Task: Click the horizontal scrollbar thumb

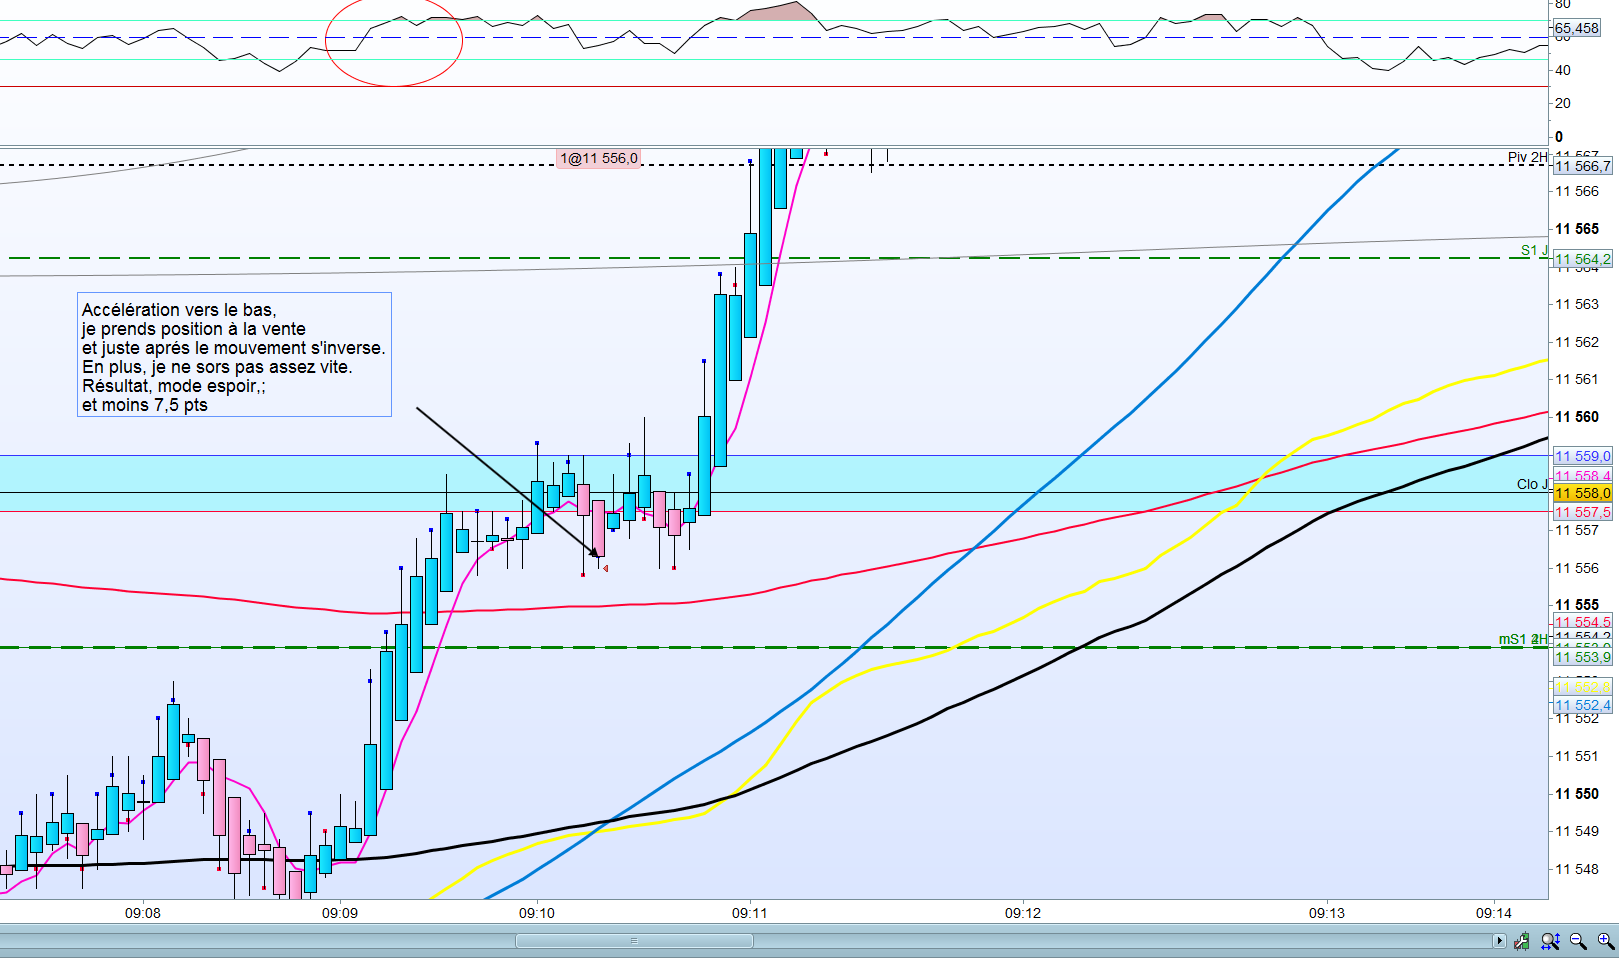Action: pos(634,941)
